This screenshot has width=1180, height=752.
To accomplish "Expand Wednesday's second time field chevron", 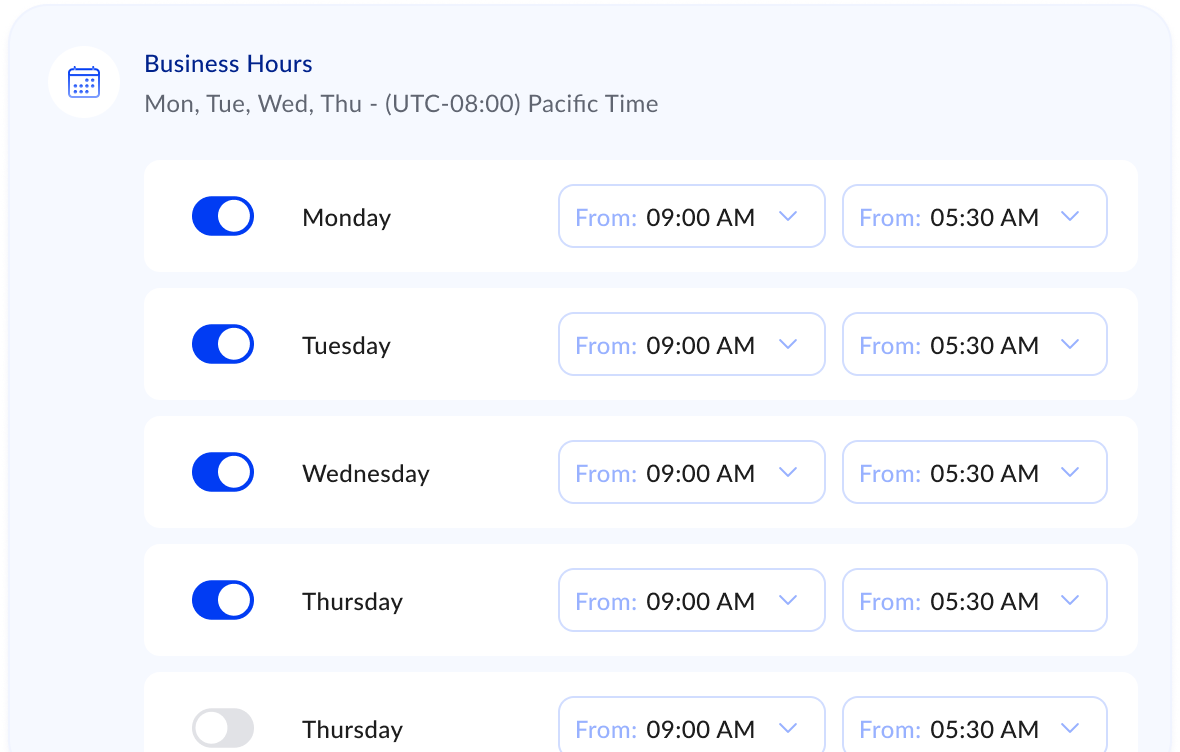I will point(1070,472).
